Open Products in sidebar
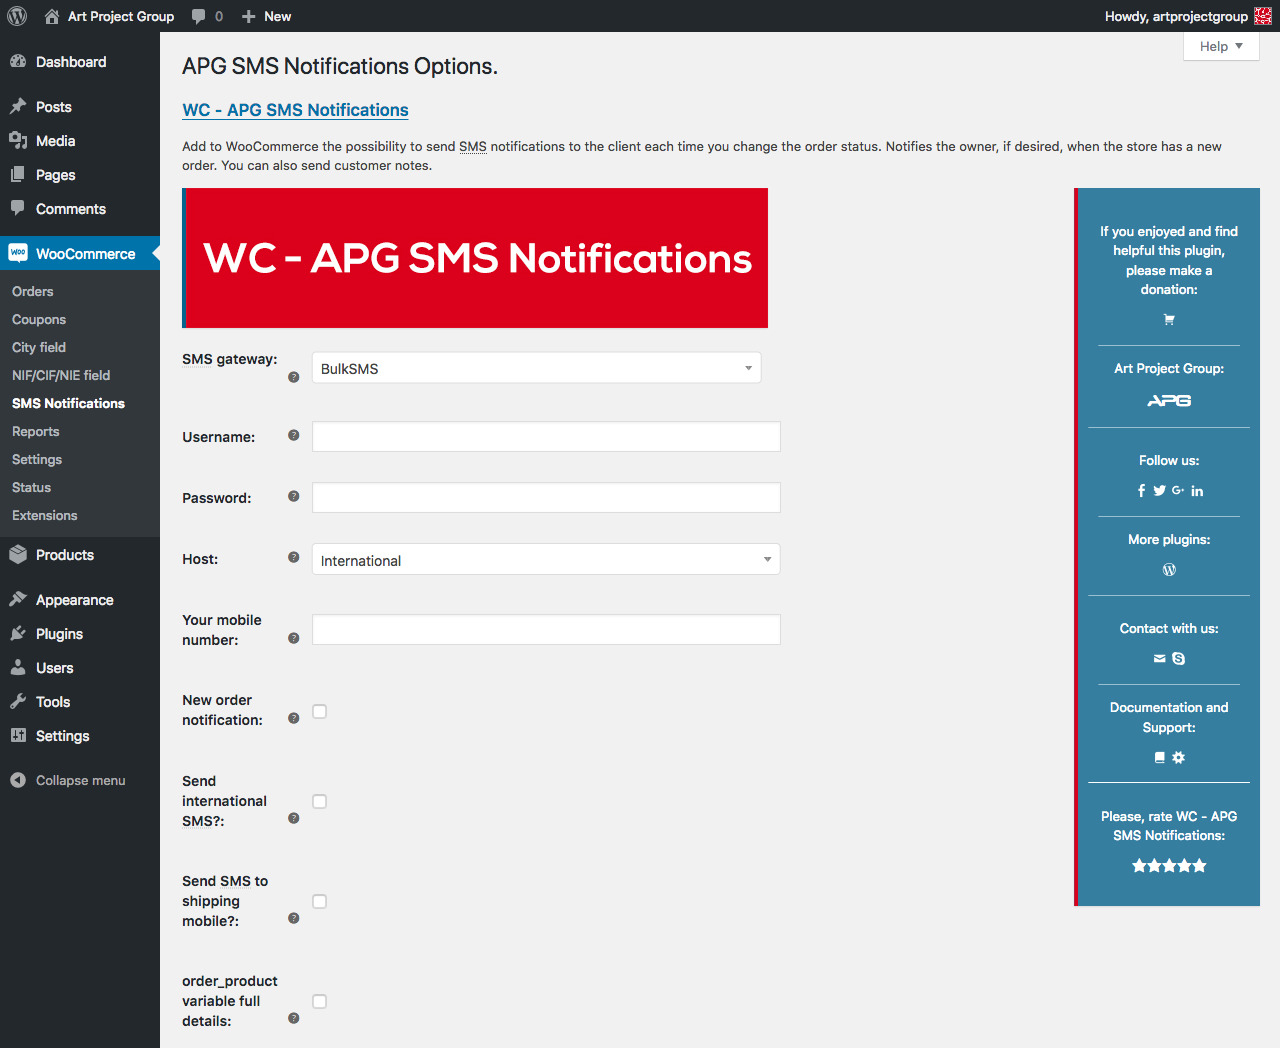This screenshot has width=1280, height=1048. tap(80, 555)
